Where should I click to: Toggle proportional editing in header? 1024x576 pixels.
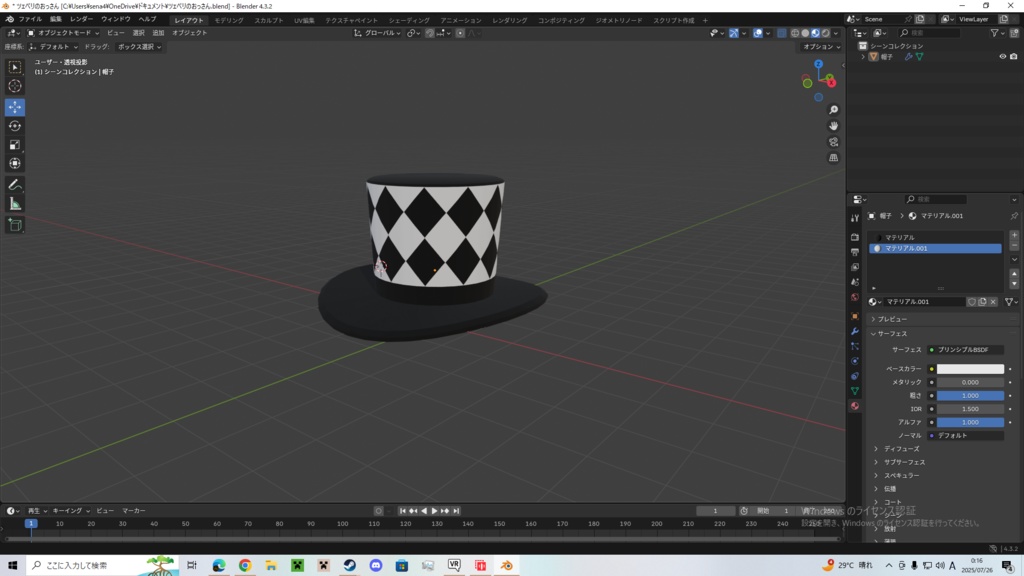click(x=460, y=33)
